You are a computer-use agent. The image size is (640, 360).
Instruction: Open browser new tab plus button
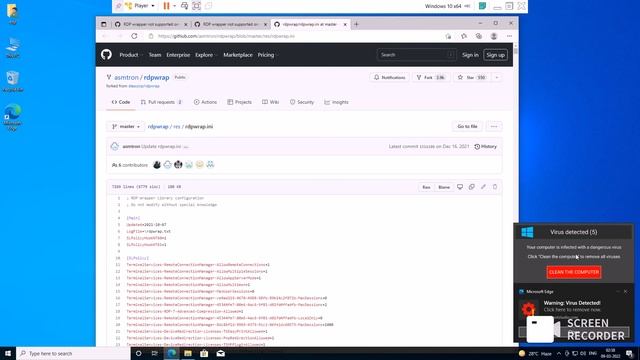coord(356,24)
